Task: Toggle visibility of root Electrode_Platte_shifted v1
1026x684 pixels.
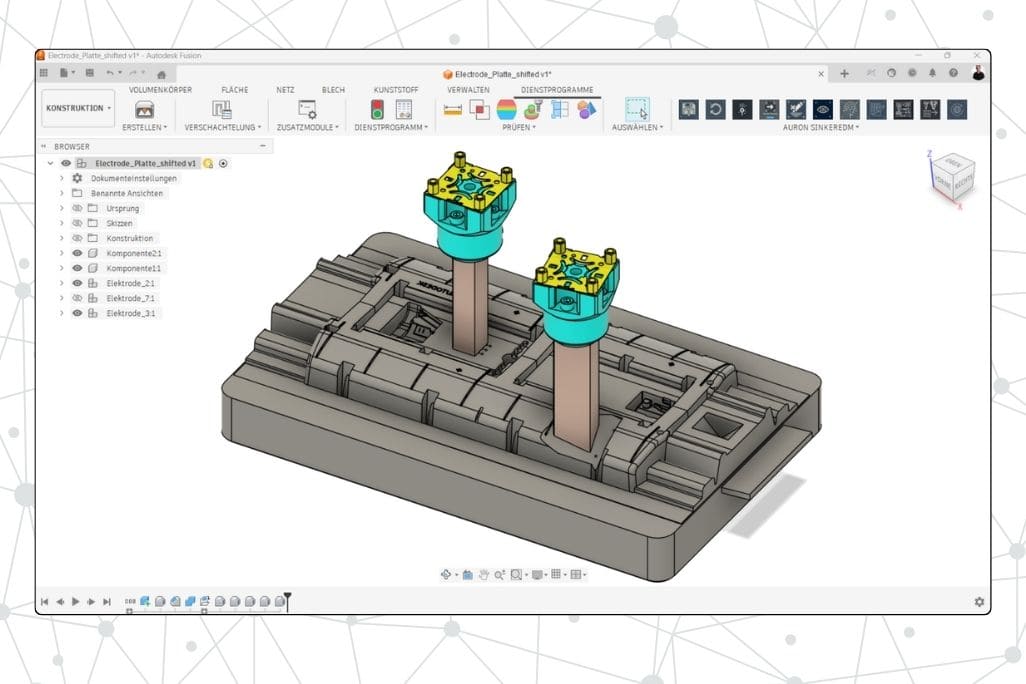Action: (x=66, y=164)
